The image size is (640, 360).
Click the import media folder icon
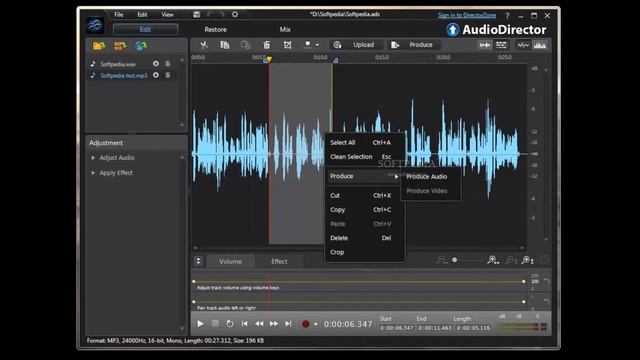click(x=99, y=46)
